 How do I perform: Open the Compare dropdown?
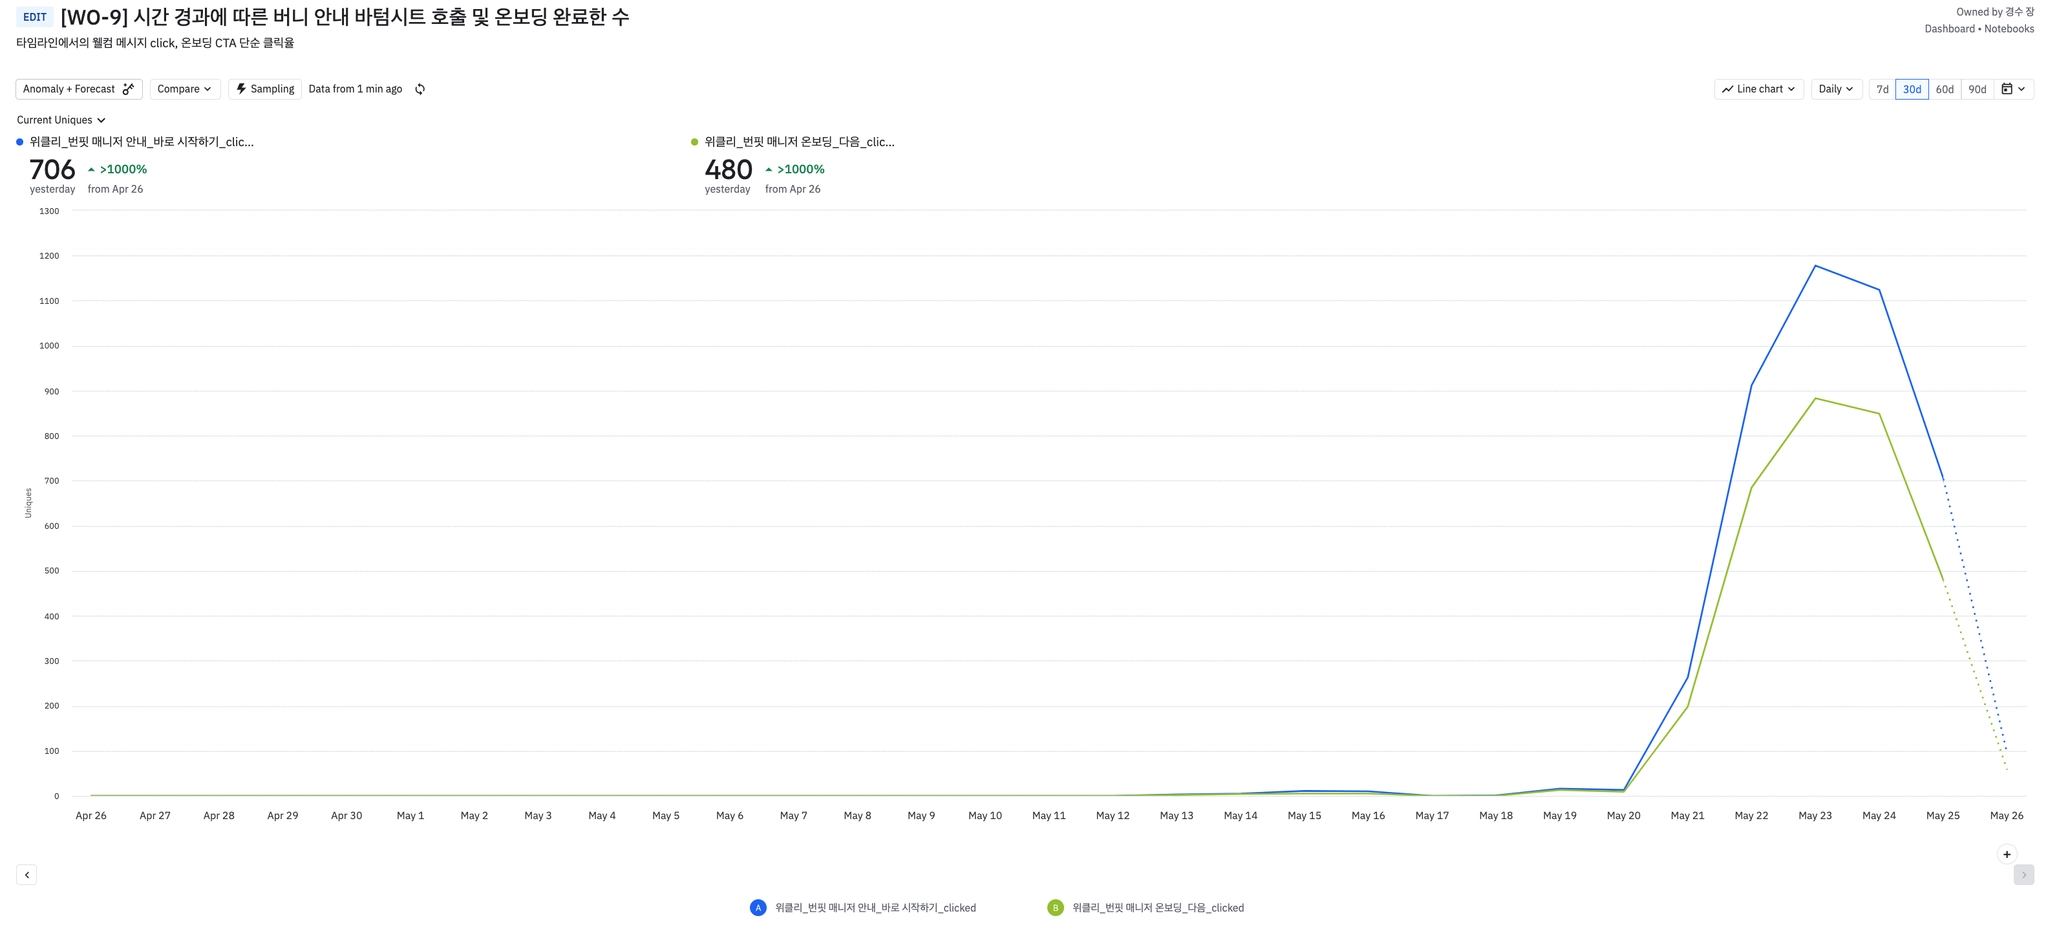(185, 89)
